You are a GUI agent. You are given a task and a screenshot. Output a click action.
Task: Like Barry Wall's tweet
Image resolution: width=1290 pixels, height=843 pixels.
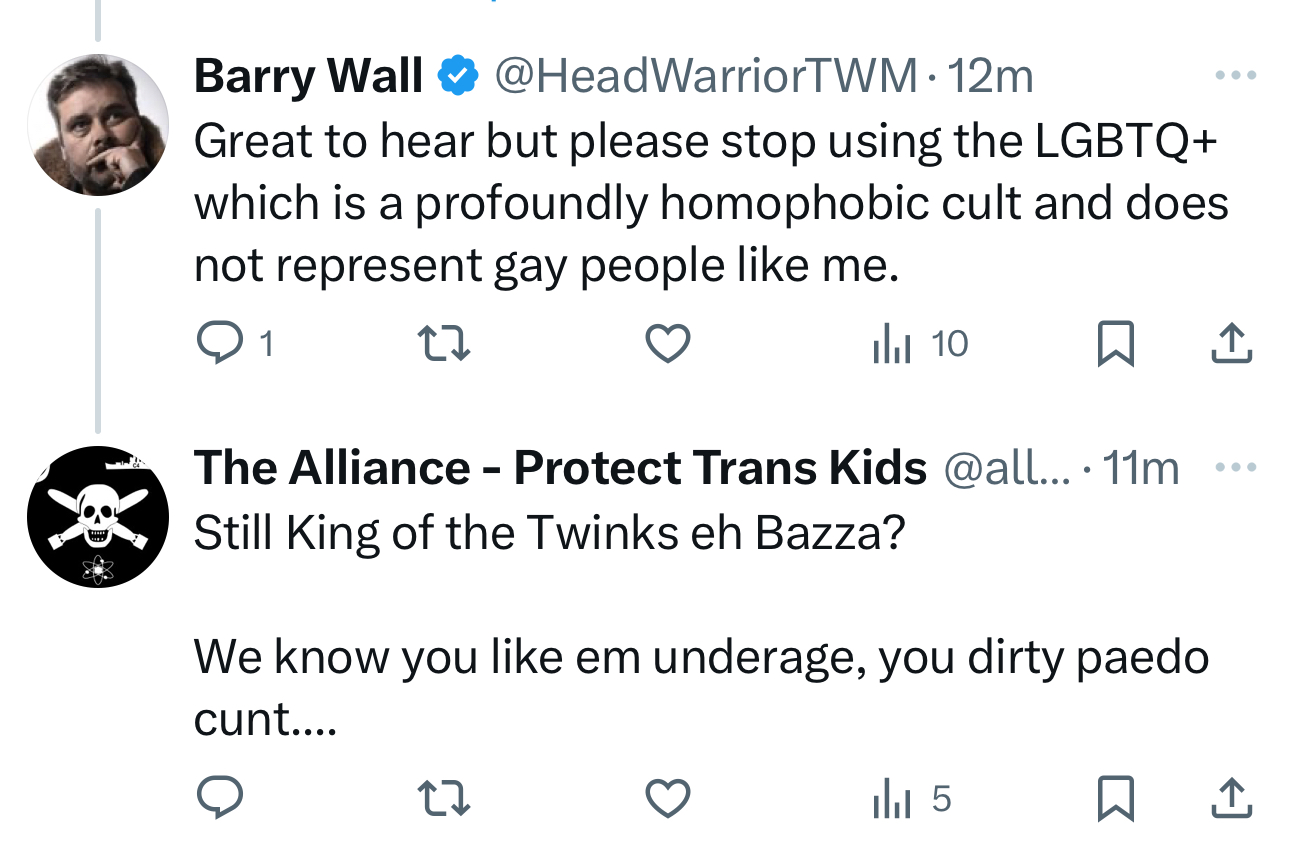click(x=667, y=345)
